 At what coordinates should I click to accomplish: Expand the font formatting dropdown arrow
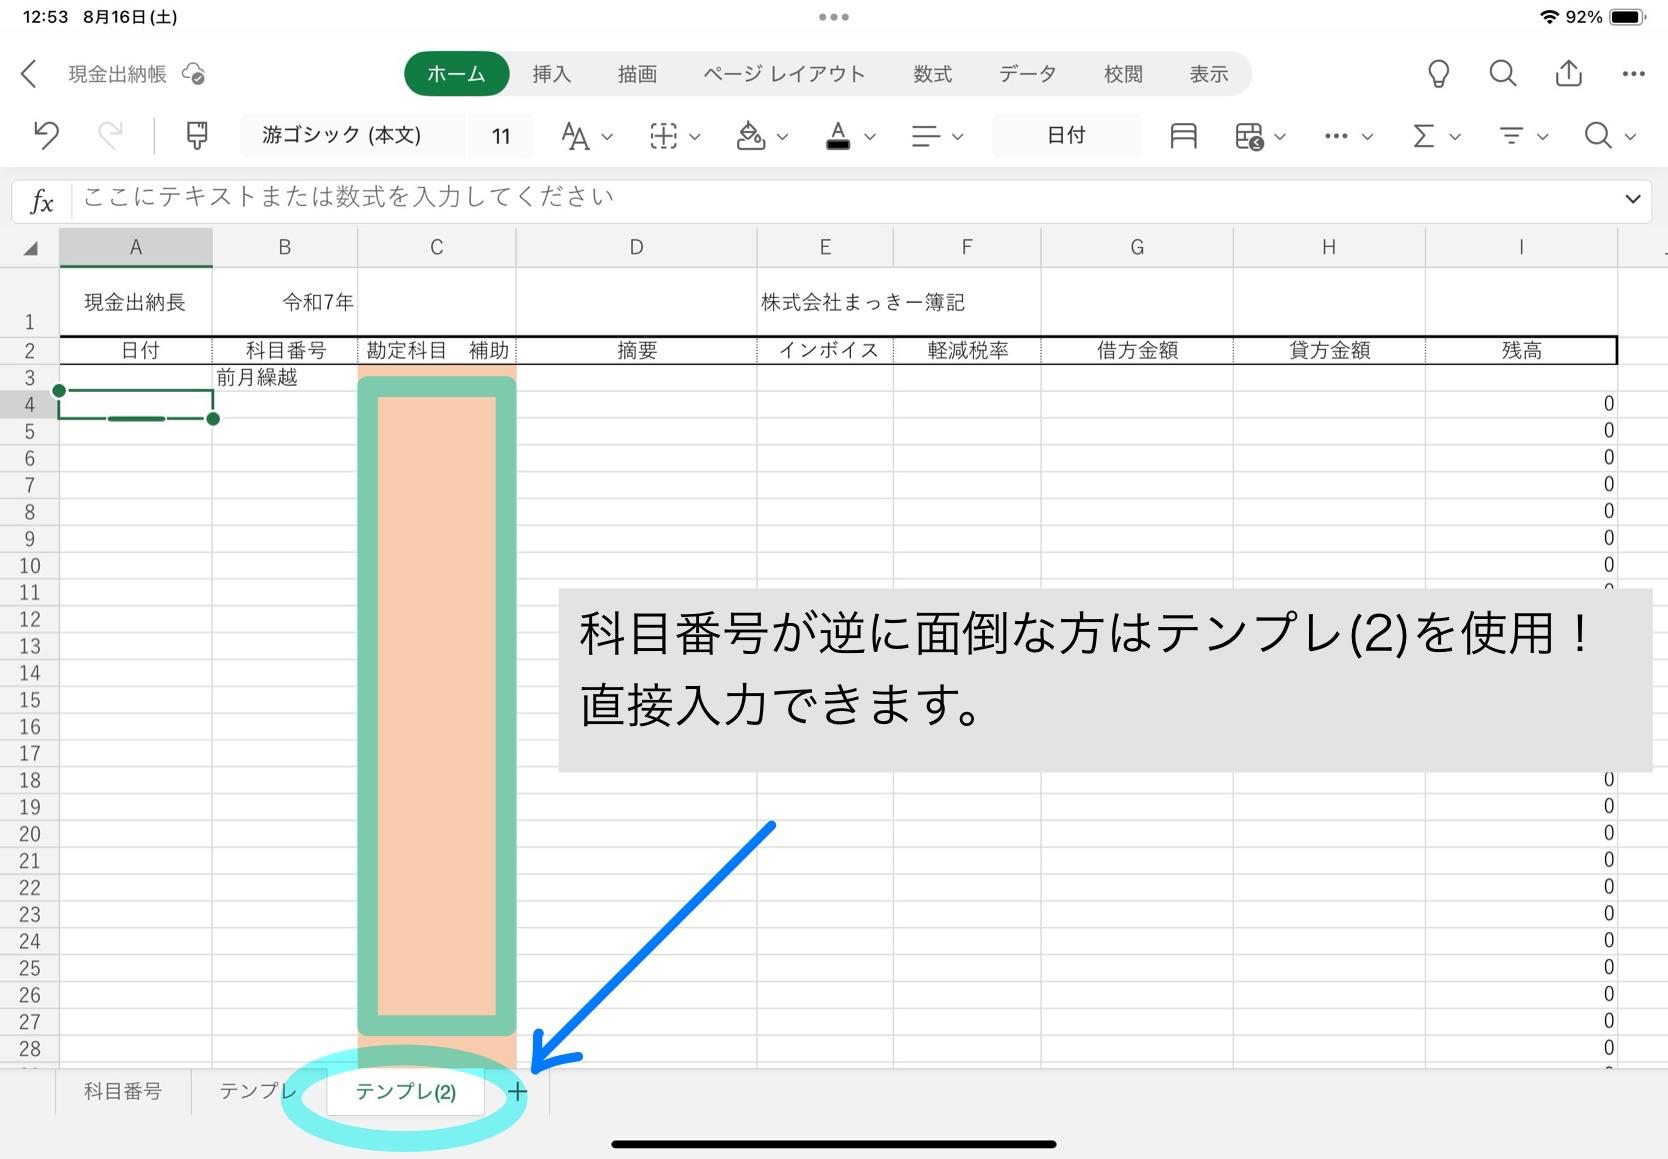pos(607,137)
